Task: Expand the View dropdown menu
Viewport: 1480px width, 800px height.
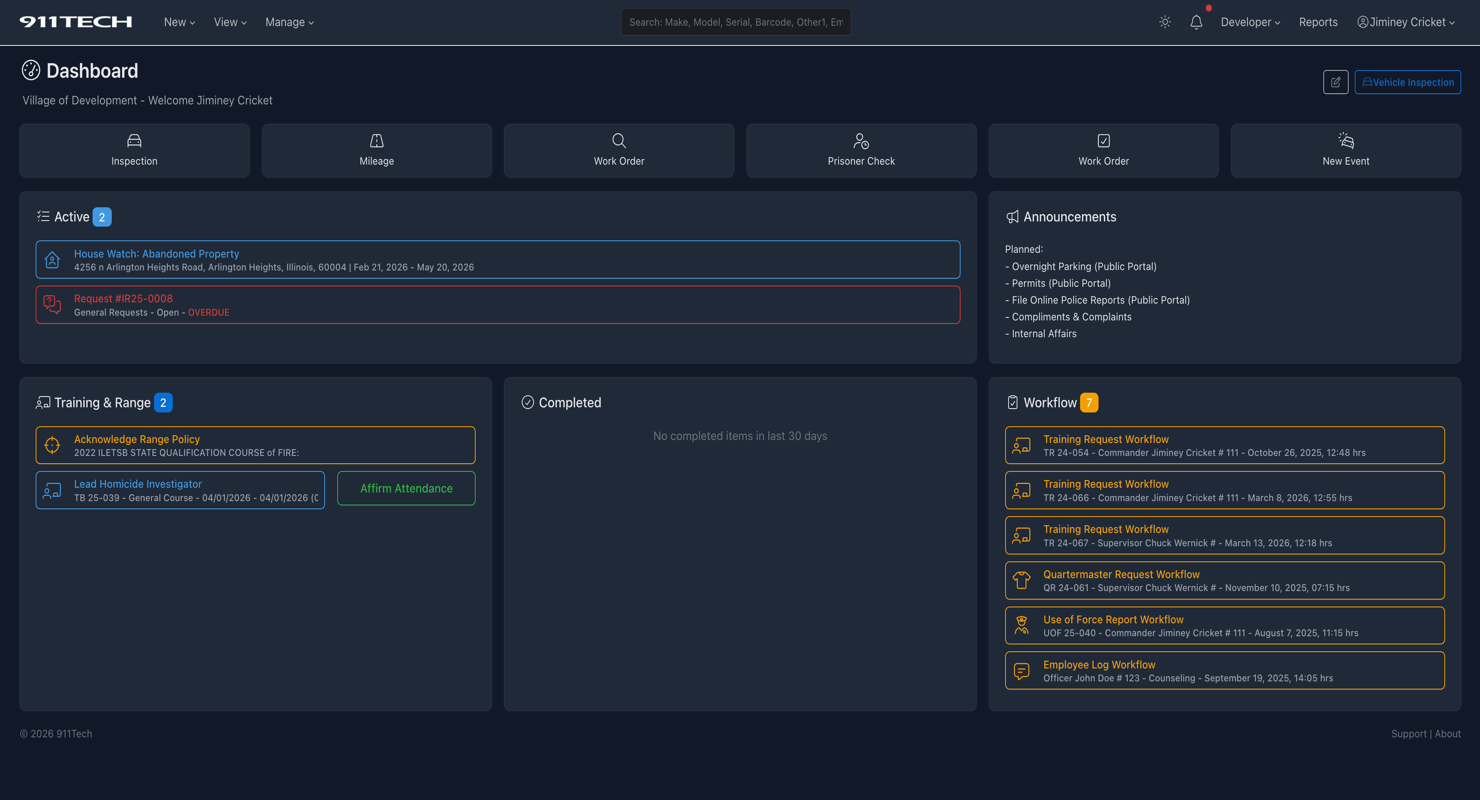Action: point(230,22)
